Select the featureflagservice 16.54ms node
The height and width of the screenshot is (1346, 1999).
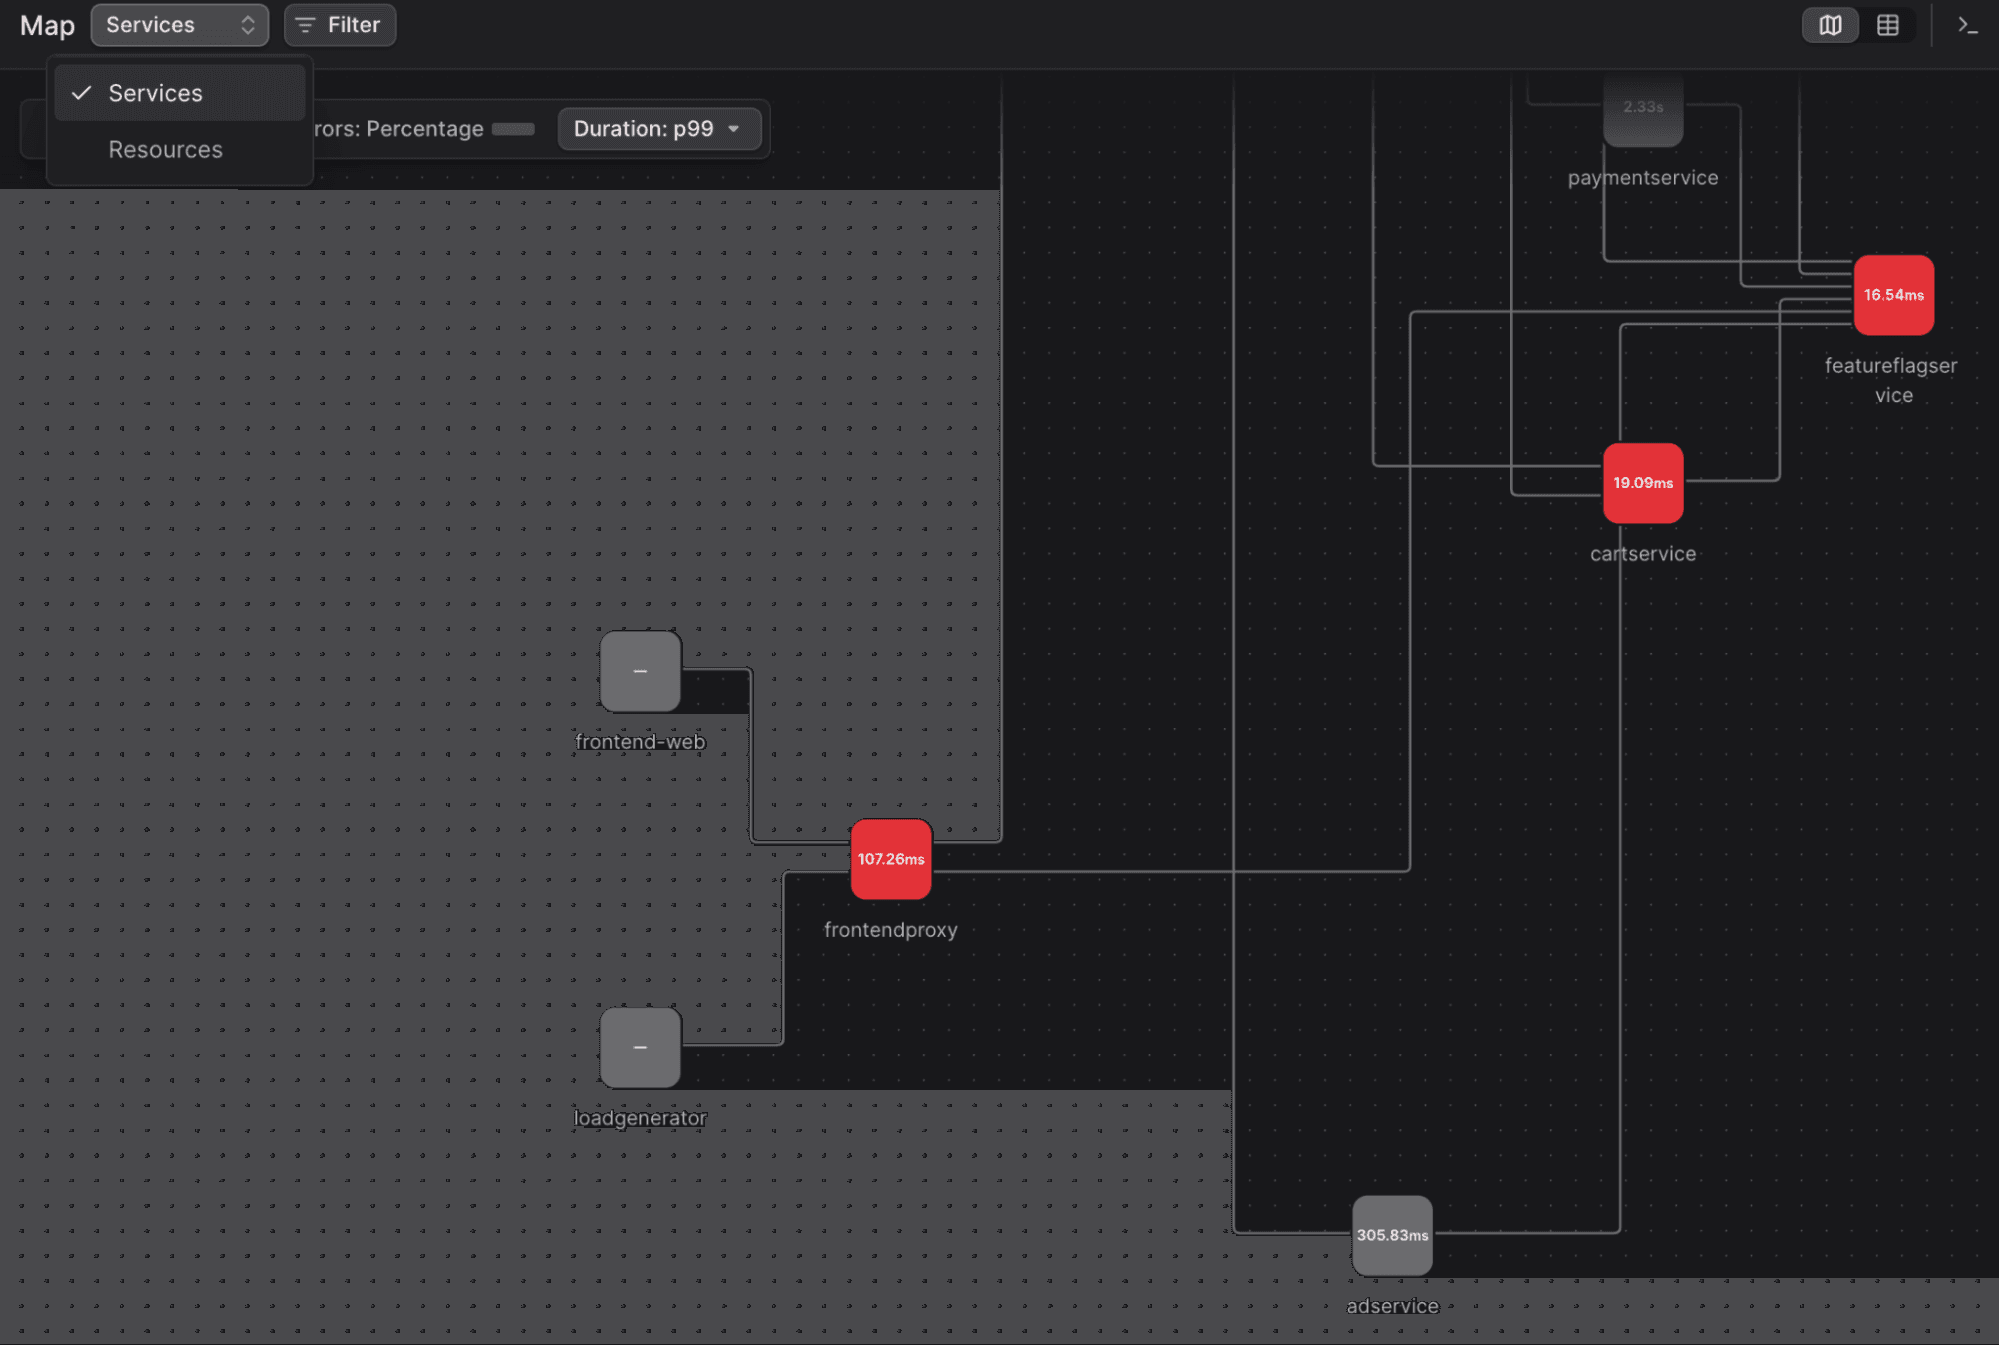click(x=1894, y=295)
